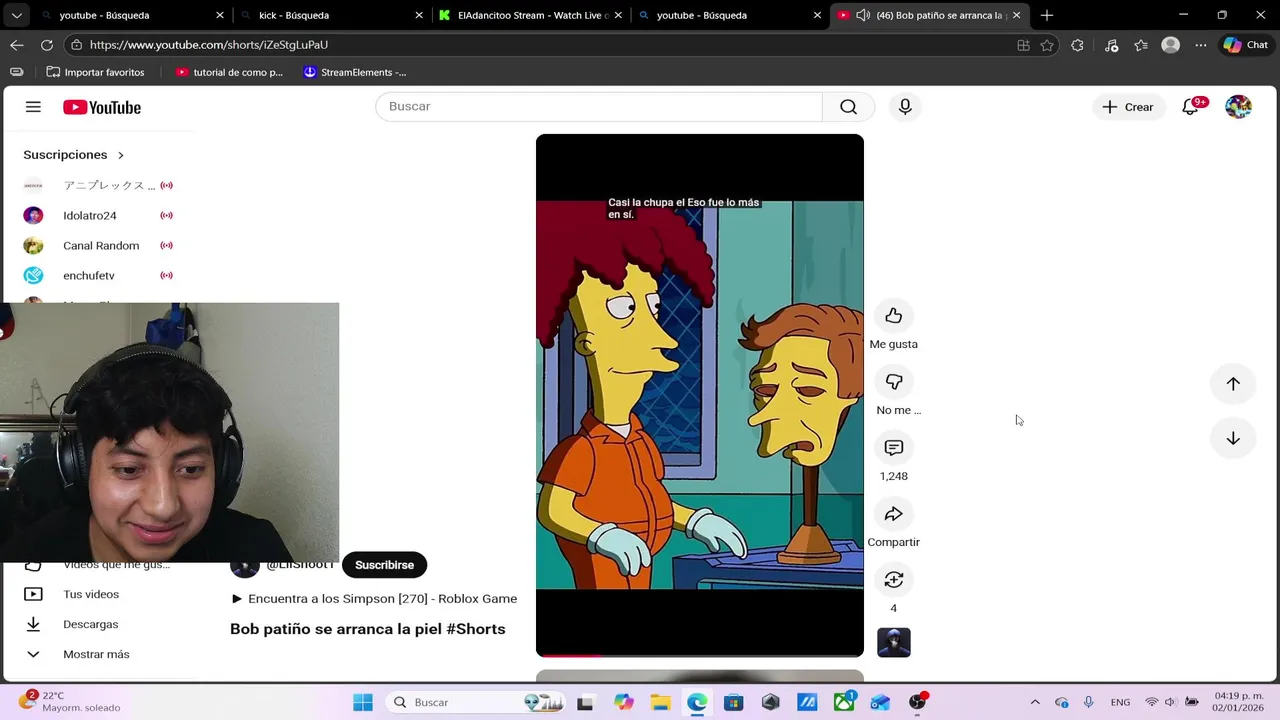Open StreamElements bookmark

click(355, 72)
